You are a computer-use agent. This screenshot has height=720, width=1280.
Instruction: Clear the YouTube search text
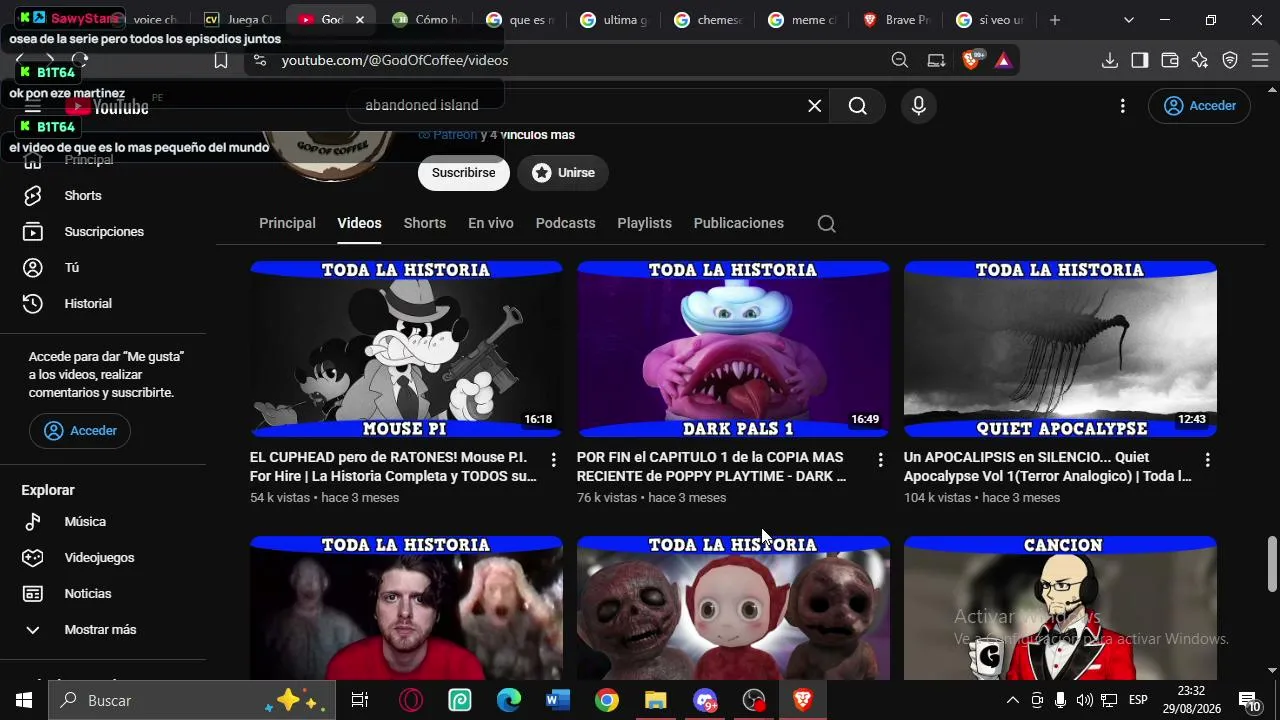815,106
